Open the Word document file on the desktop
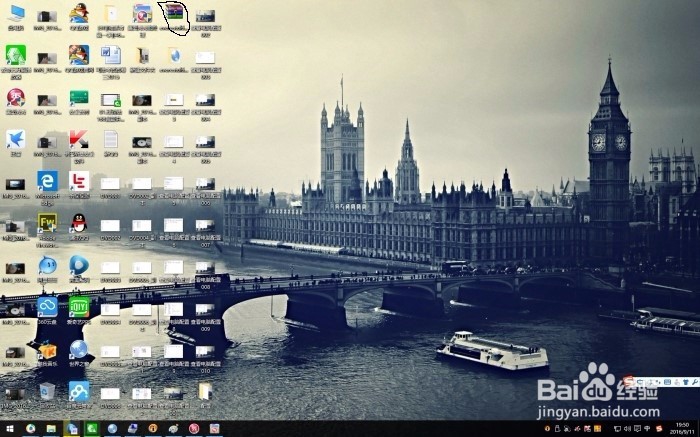Screen dimensions: 700x437 click(x=111, y=55)
